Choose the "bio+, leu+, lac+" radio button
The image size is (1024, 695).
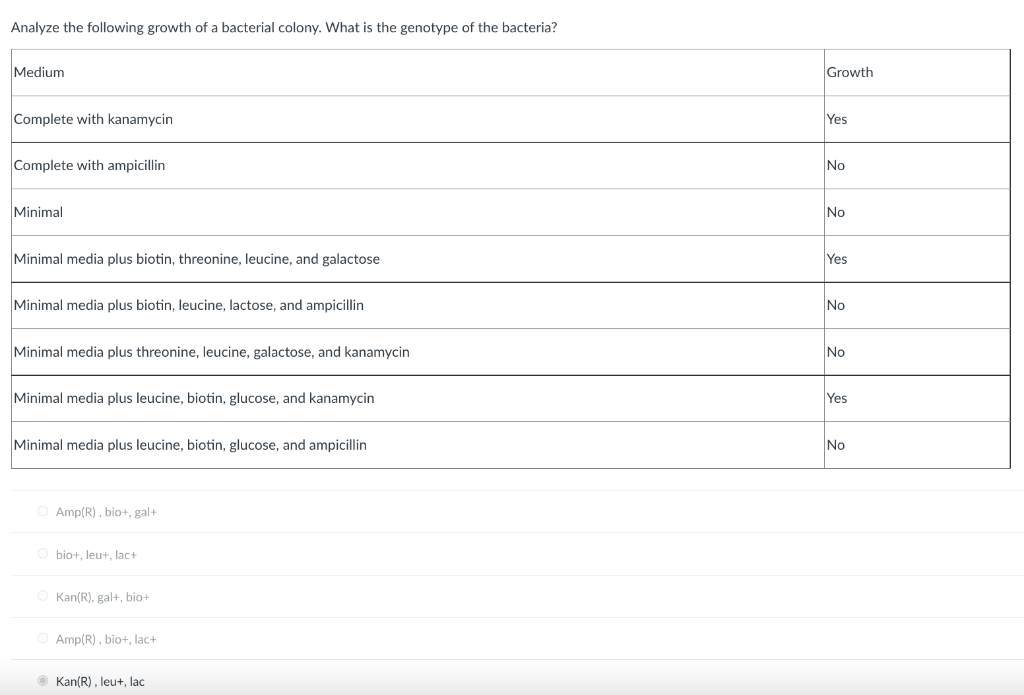click(43, 554)
